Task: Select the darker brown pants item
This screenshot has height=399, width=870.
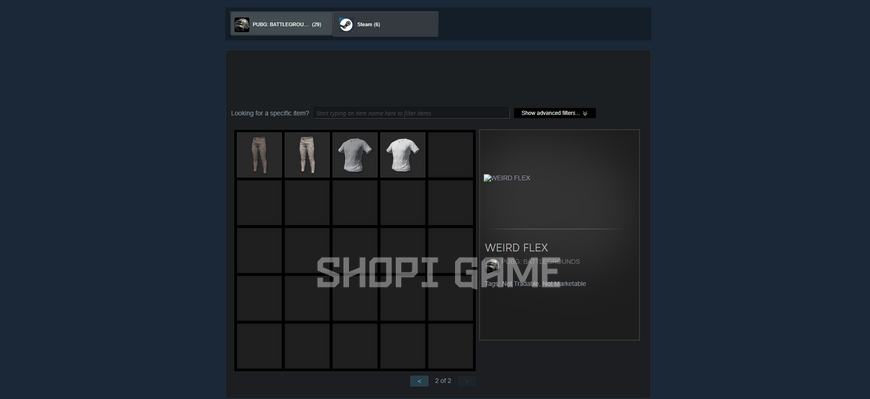Action: [260, 155]
